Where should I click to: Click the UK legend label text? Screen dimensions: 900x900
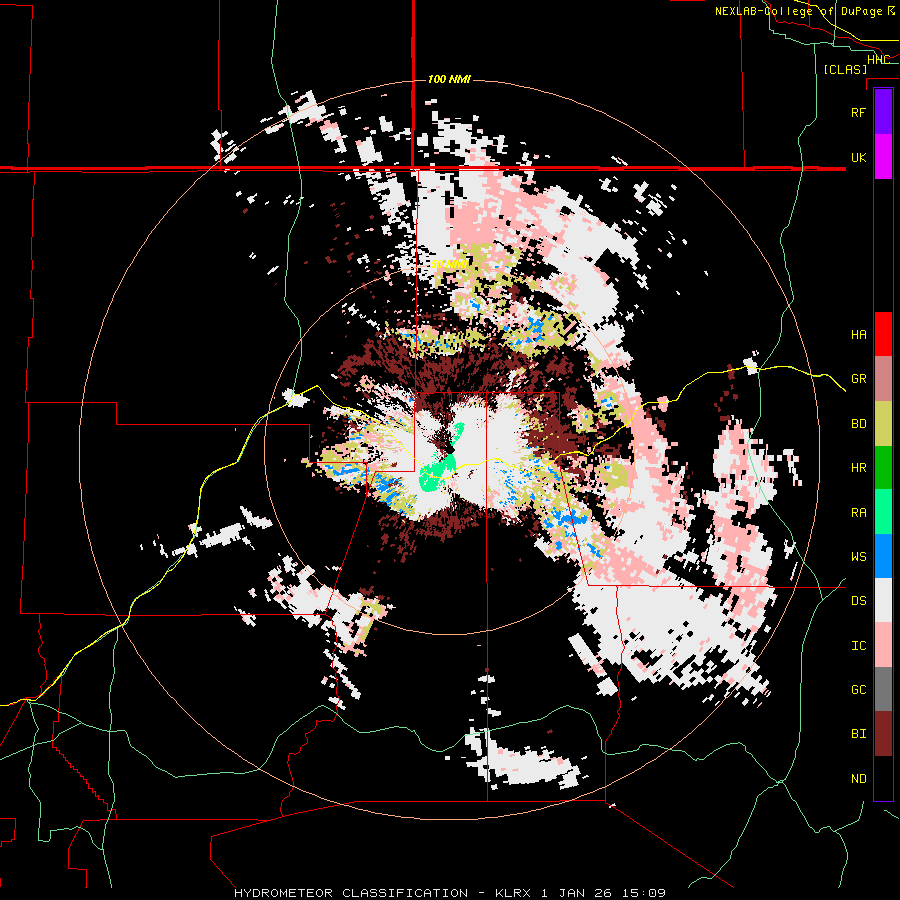point(858,157)
